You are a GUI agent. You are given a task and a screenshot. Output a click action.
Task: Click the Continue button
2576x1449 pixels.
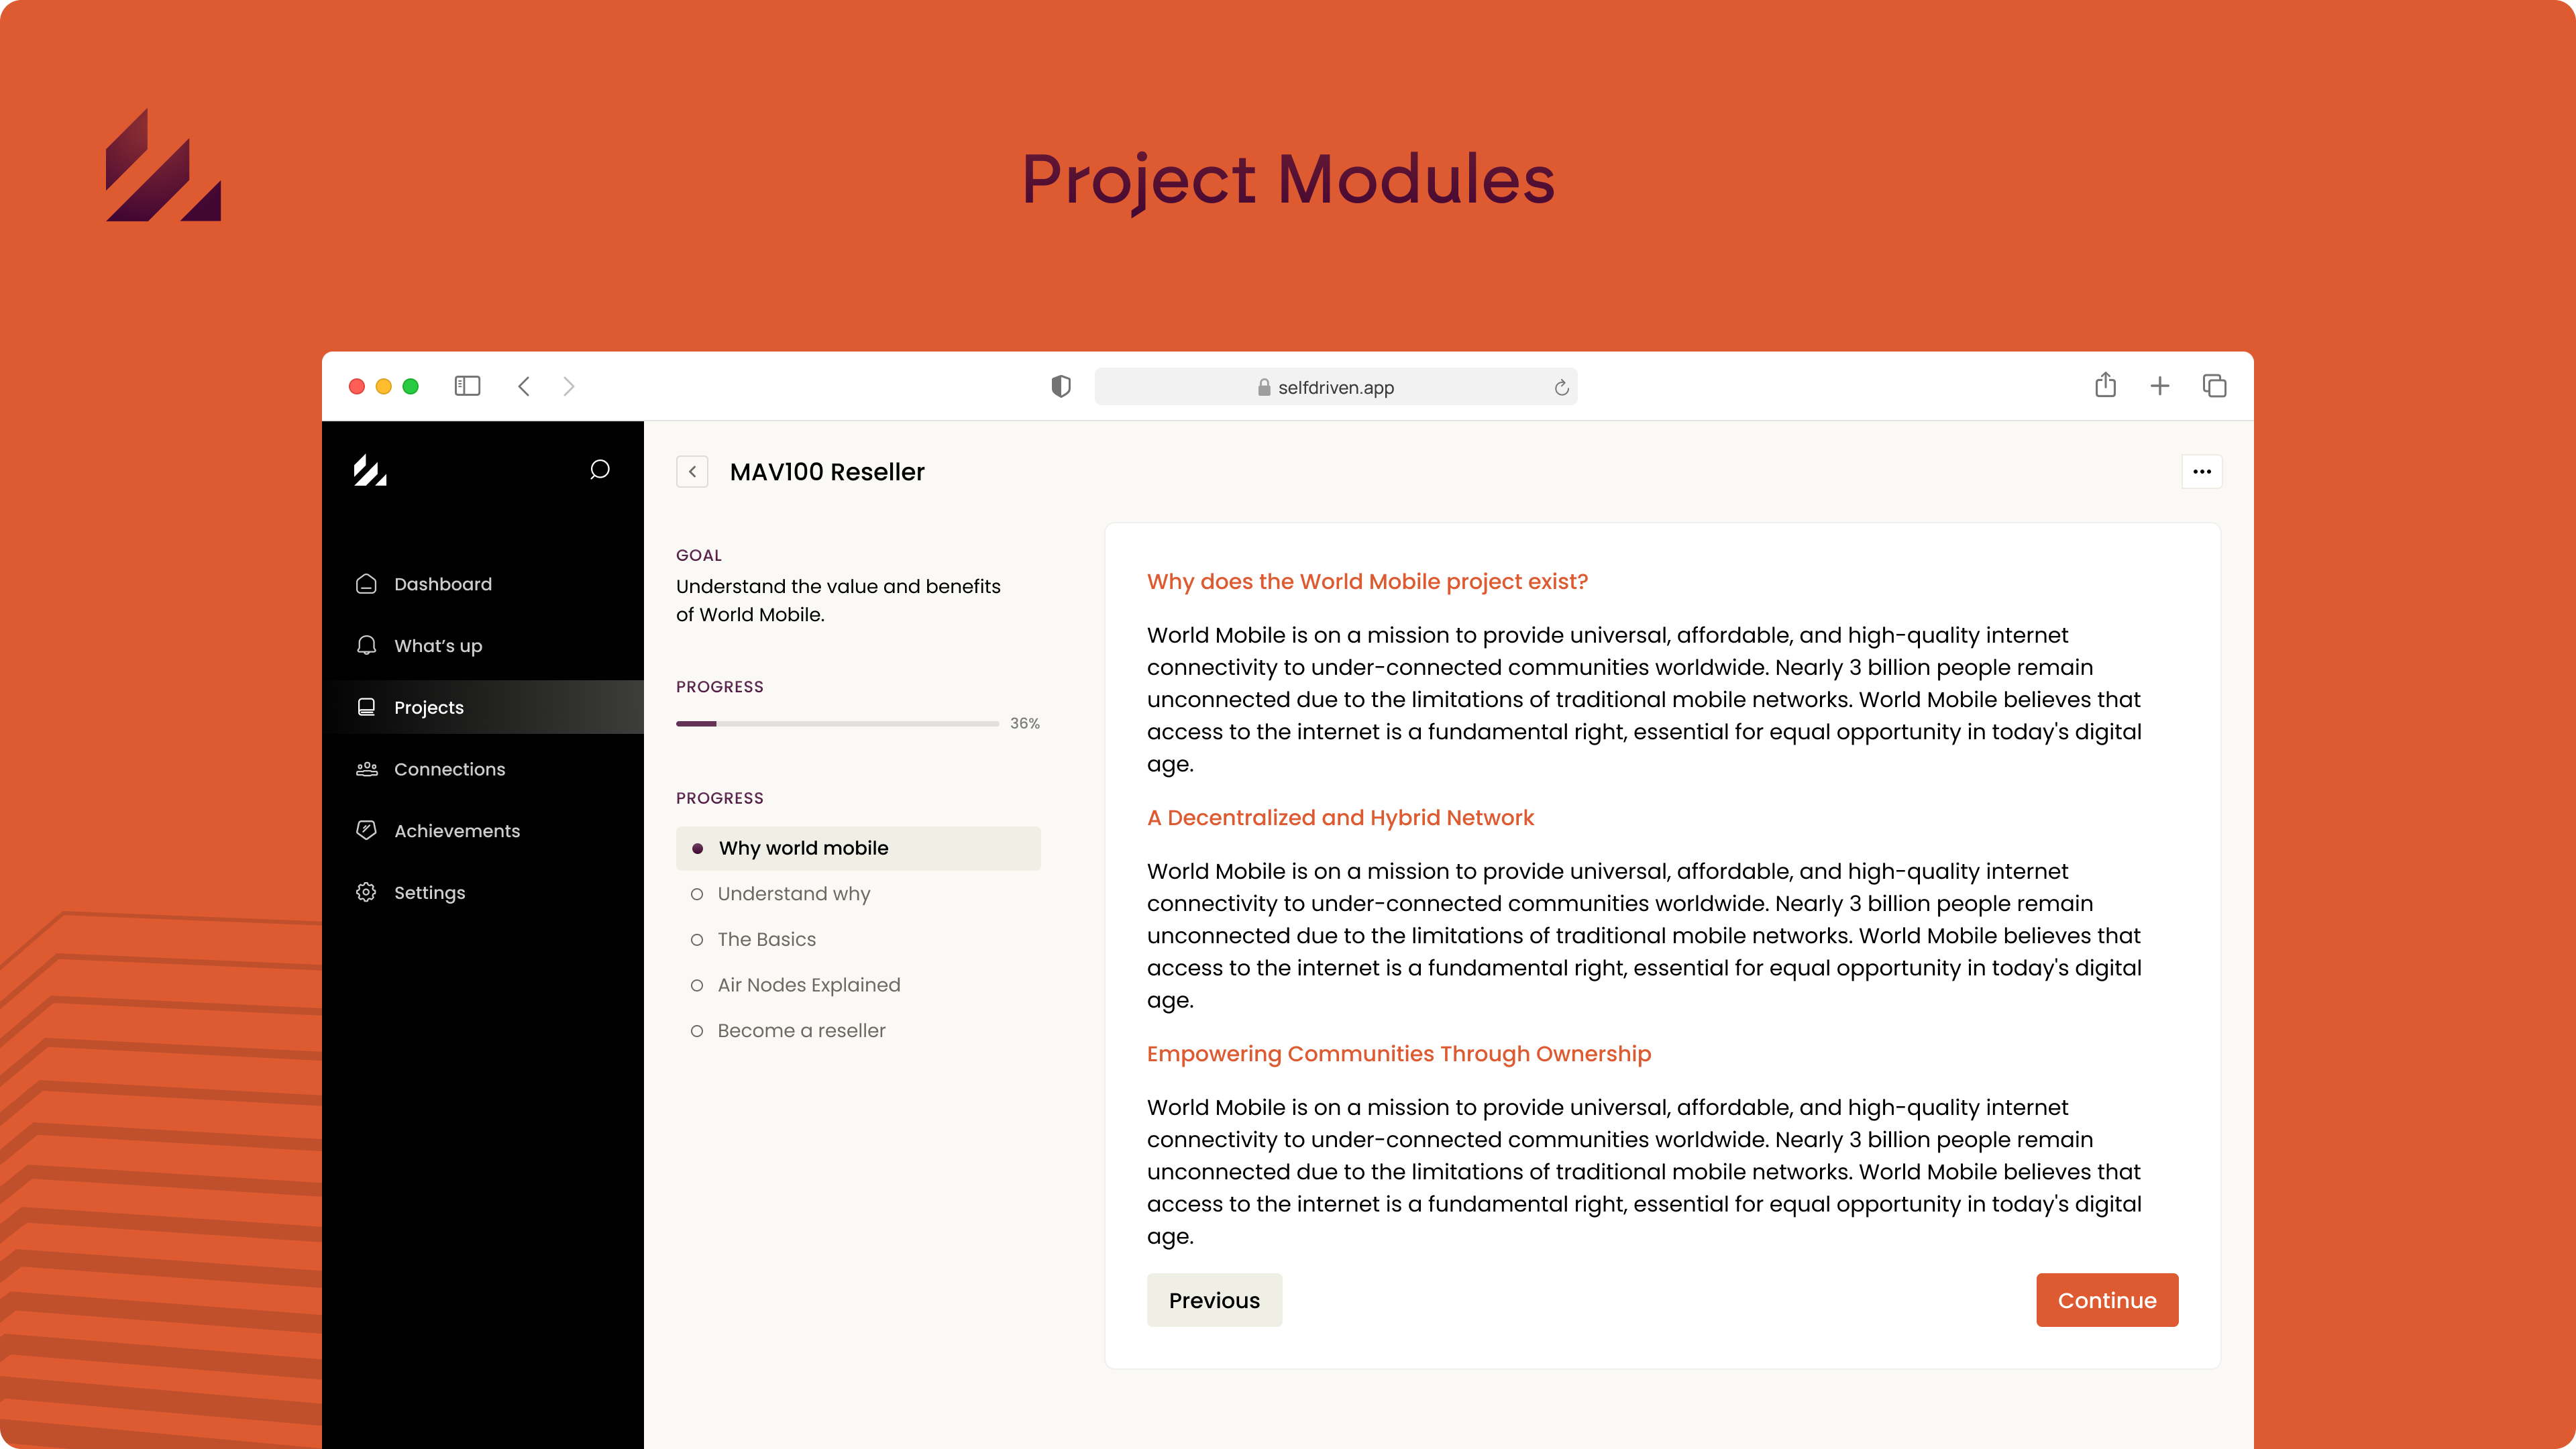[x=2107, y=1300]
